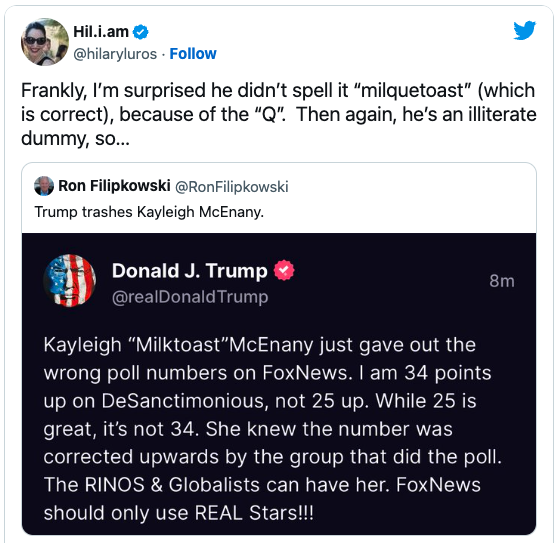Click the flag-painted Donald J. Trump avatar
Viewport: 560px width, 543px height.
point(70,280)
